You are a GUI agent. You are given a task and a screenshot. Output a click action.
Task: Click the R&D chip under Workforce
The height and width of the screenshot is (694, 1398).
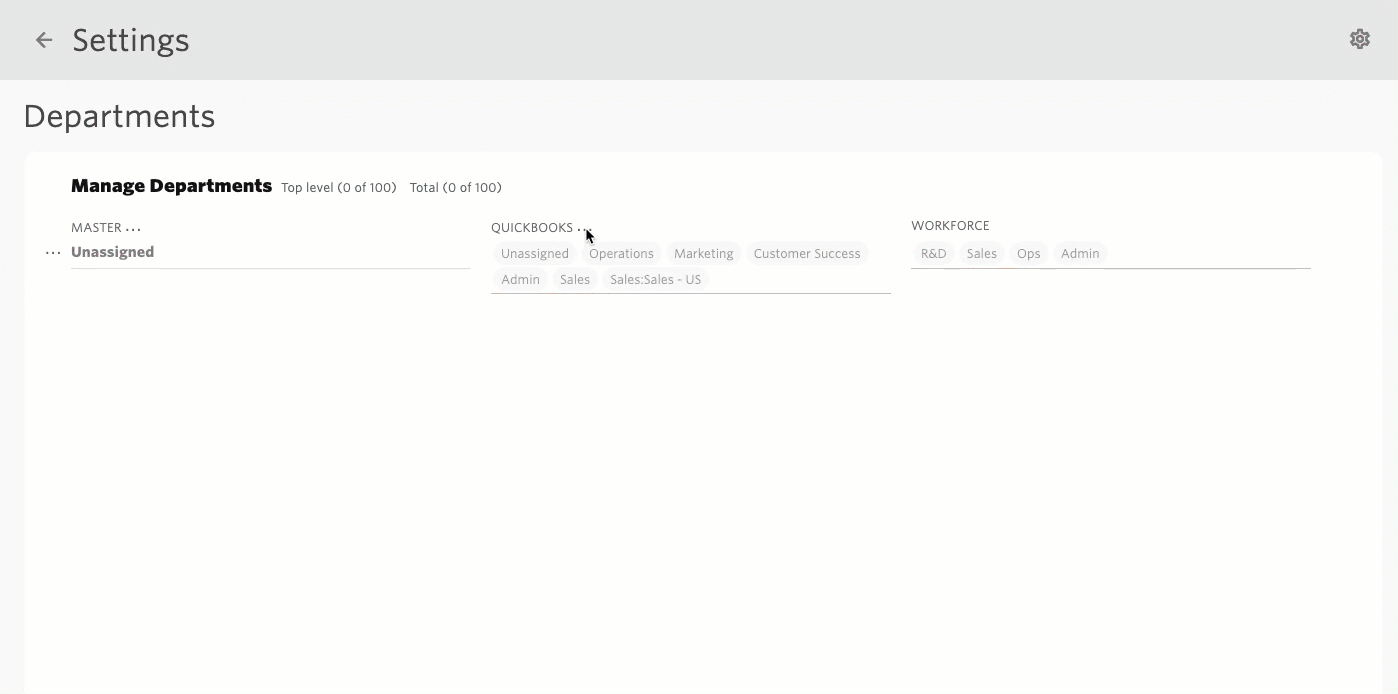pyautogui.click(x=933, y=254)
